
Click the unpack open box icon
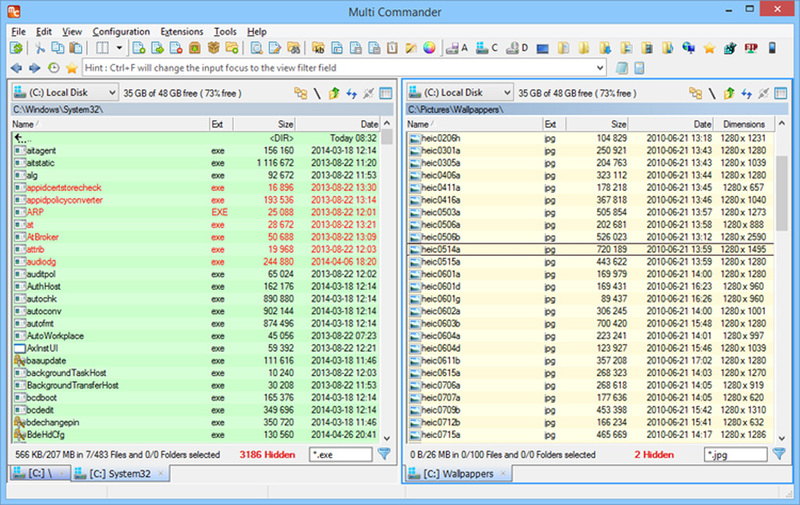[213, 48]
